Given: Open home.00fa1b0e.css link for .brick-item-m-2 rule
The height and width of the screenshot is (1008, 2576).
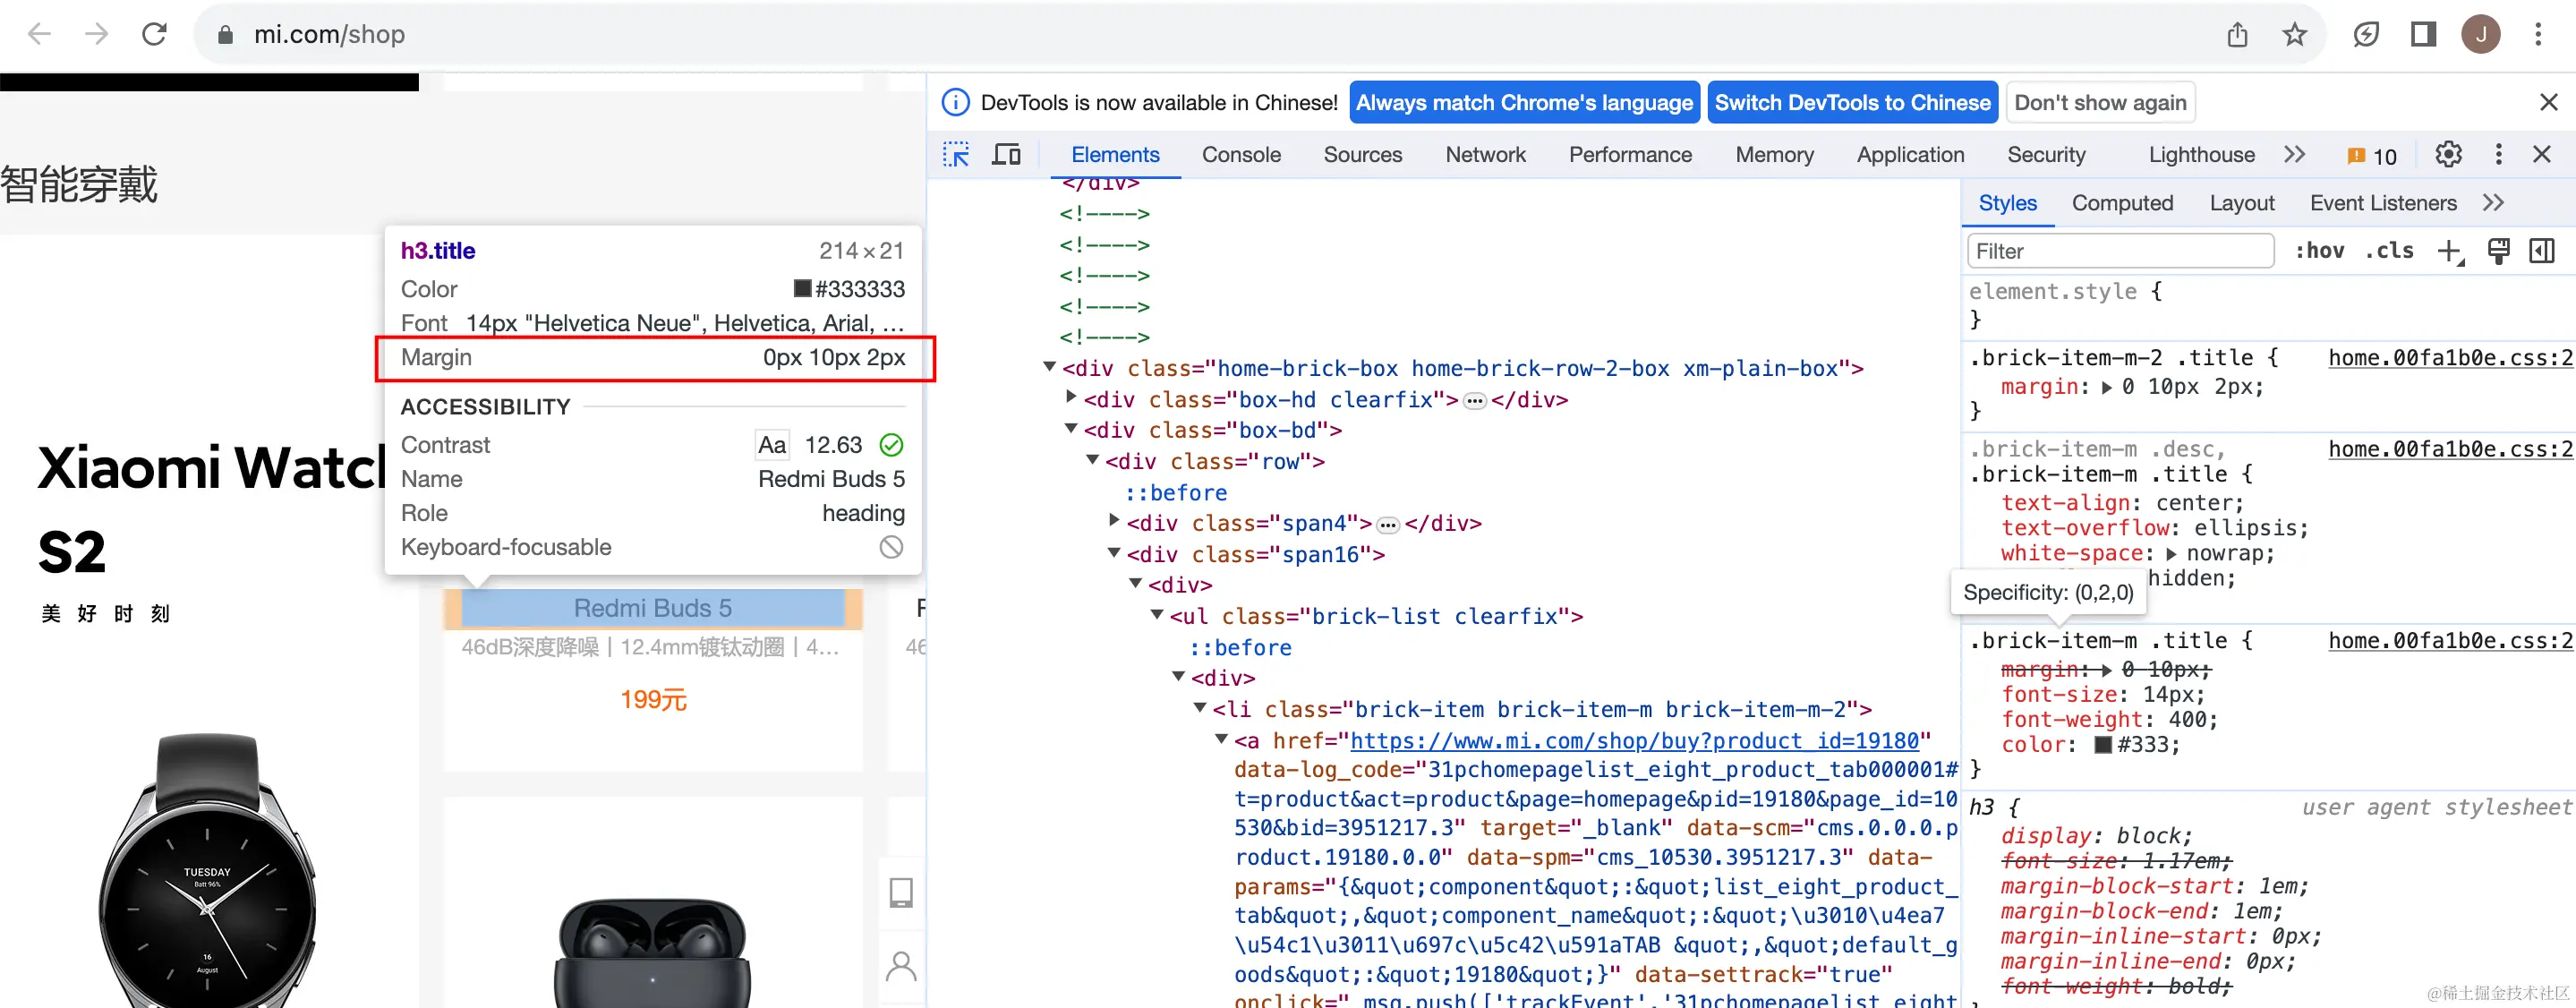Looking at the screenshot, I should point(2450,358).
